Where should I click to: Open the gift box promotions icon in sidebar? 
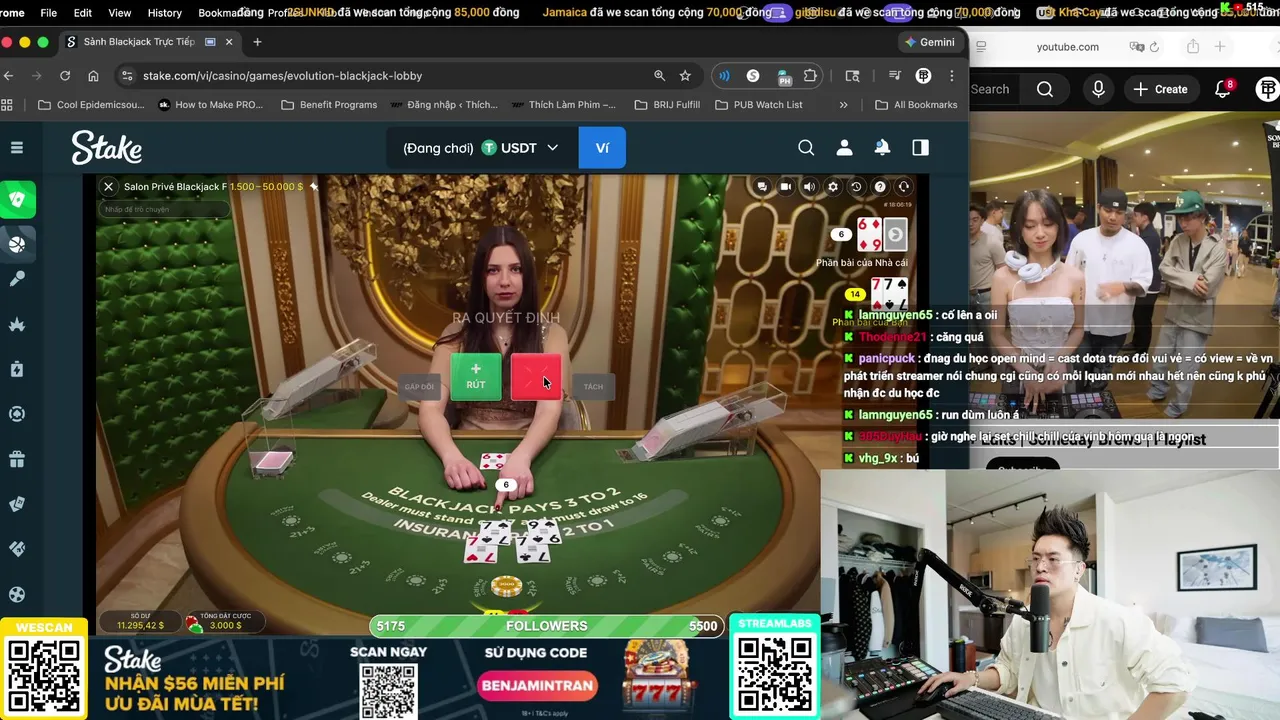click(x=17, y=460)
